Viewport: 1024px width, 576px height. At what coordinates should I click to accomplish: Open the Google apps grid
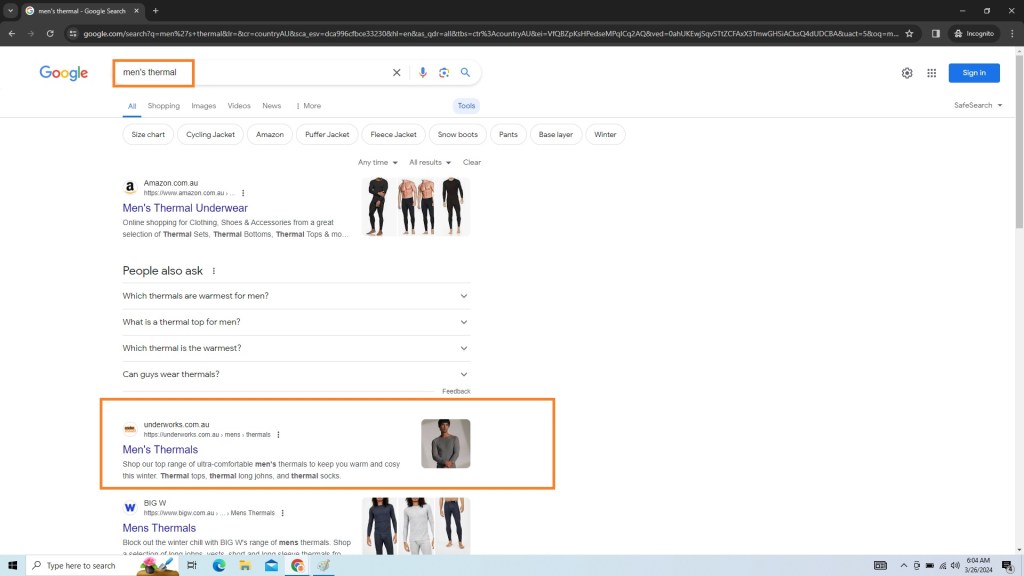[x=931, y=73]
